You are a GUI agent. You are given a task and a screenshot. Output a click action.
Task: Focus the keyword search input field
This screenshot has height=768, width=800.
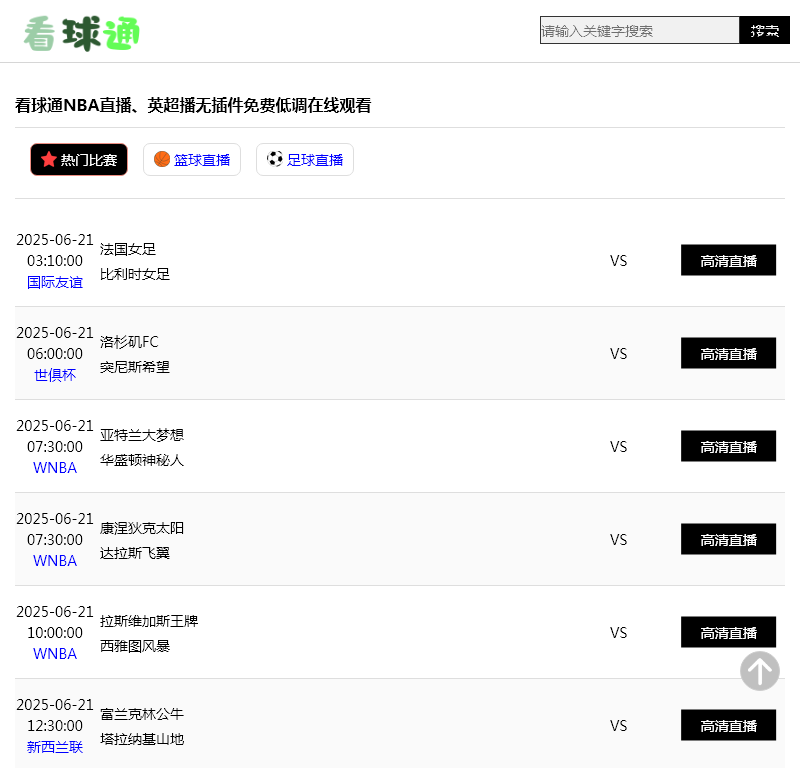click(x=639, y=30)
